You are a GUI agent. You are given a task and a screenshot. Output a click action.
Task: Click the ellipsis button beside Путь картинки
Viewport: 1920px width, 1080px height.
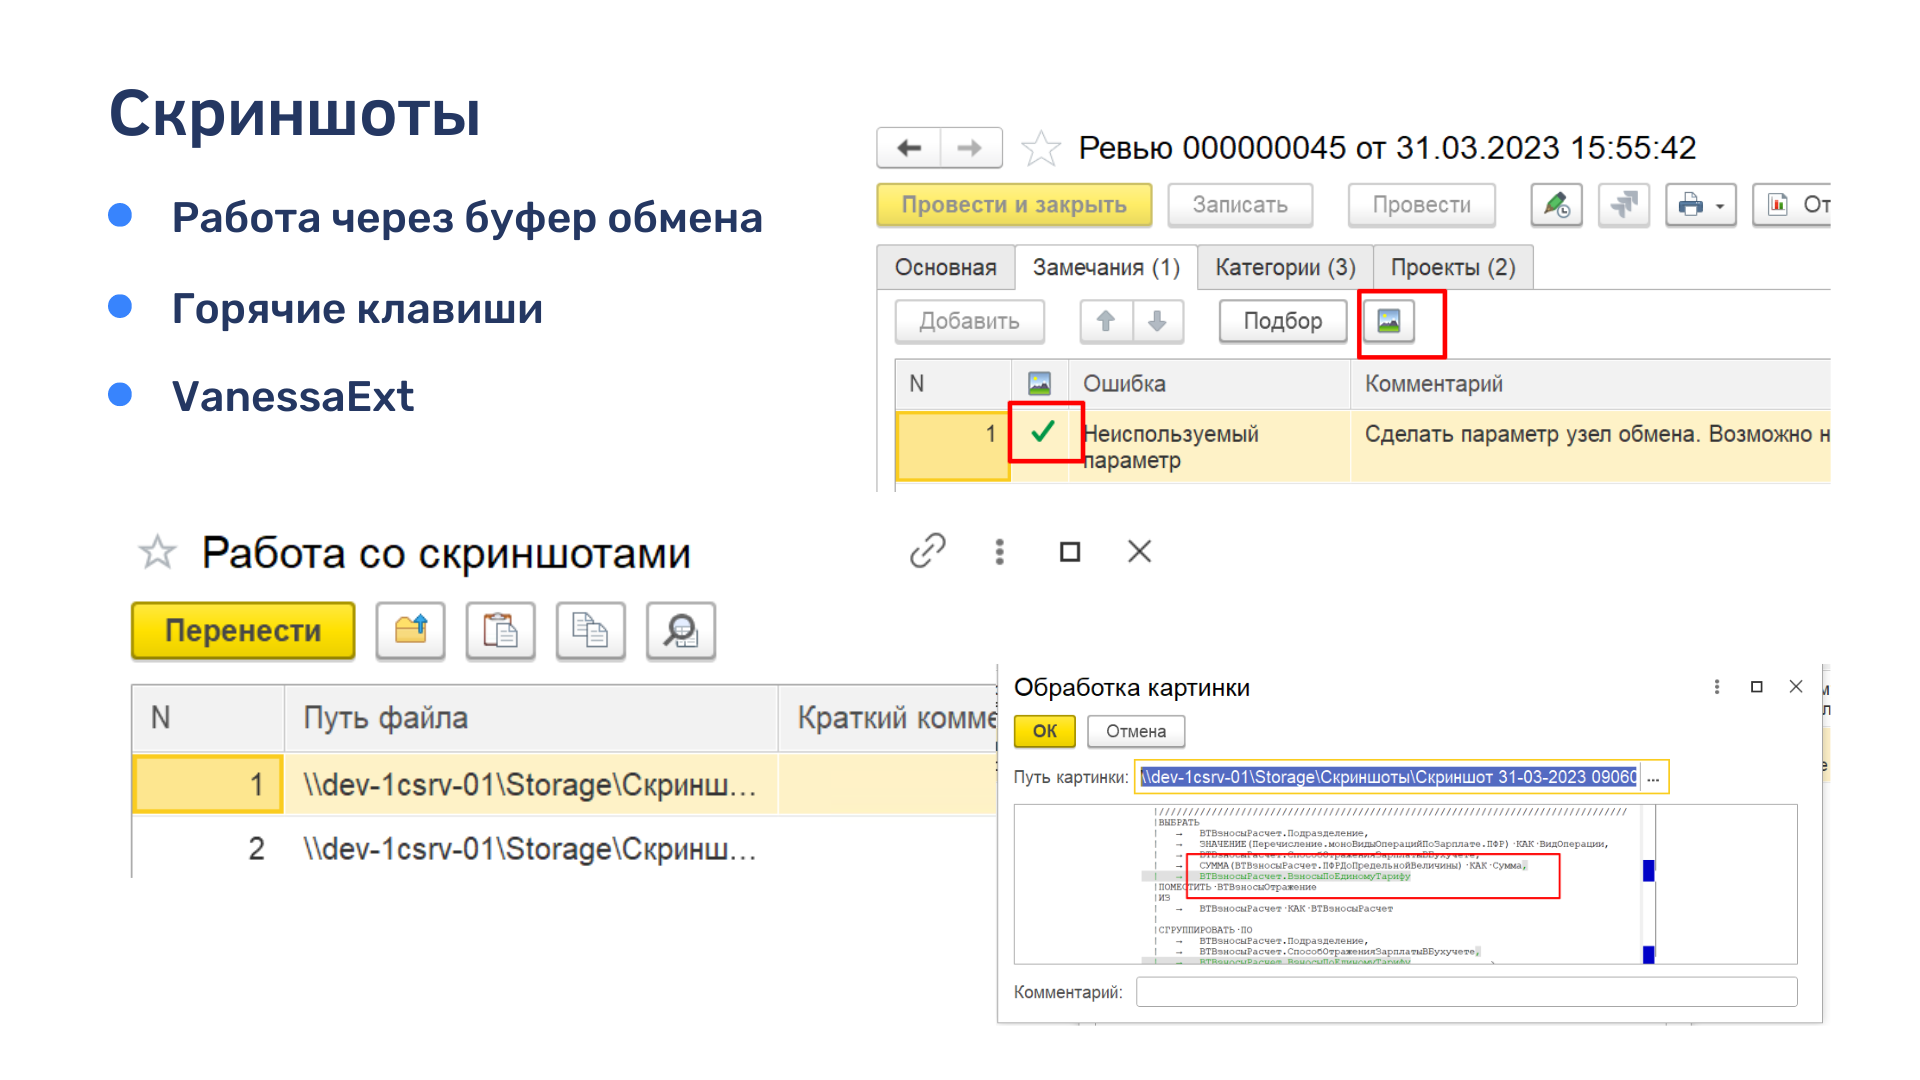[1653, 777]
